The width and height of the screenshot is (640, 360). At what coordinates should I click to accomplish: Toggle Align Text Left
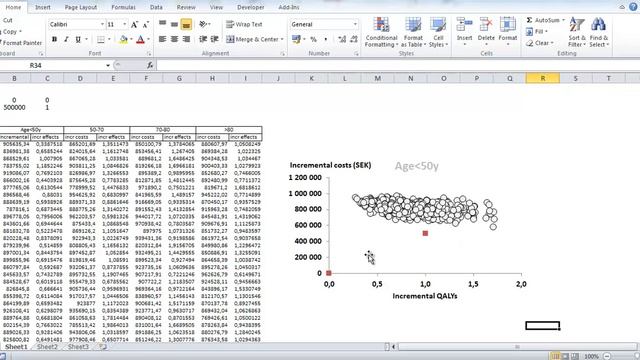pyautogui.click(x=162, y=39)
